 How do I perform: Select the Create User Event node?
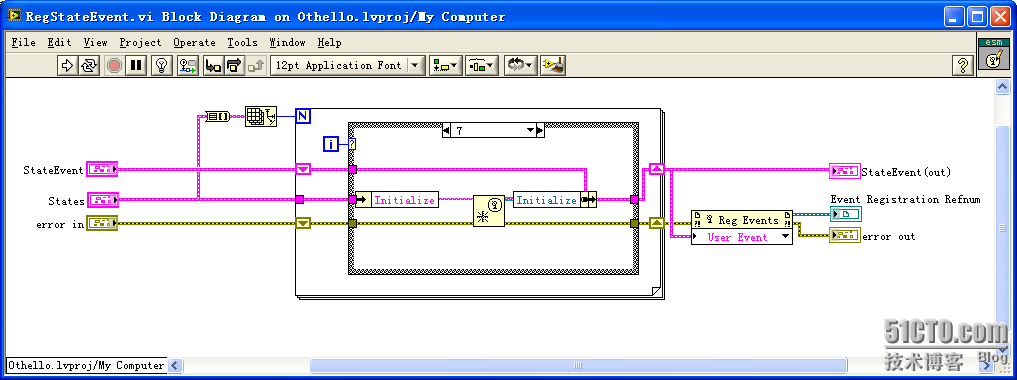tap(489, 210)
